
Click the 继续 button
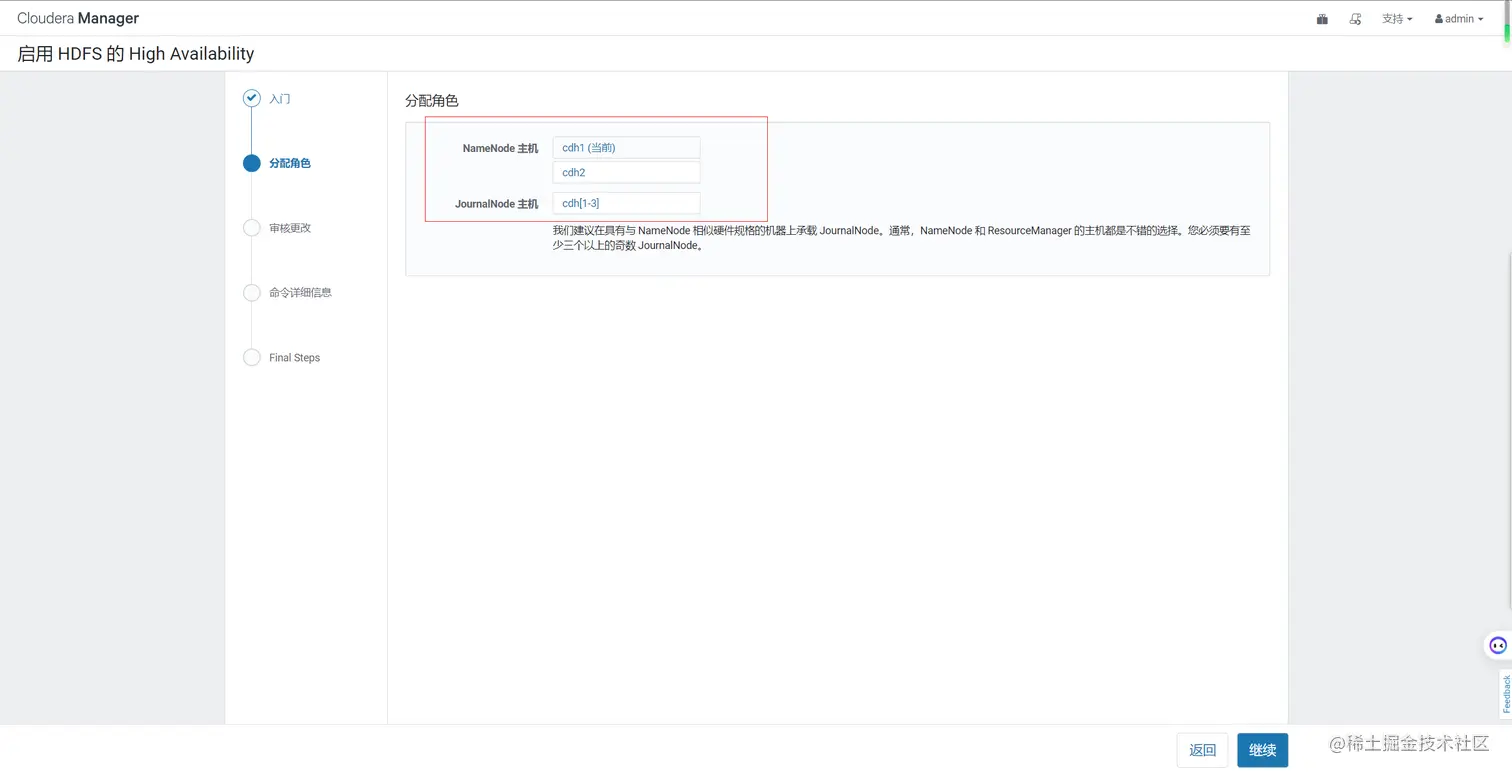coord(1263,750)
